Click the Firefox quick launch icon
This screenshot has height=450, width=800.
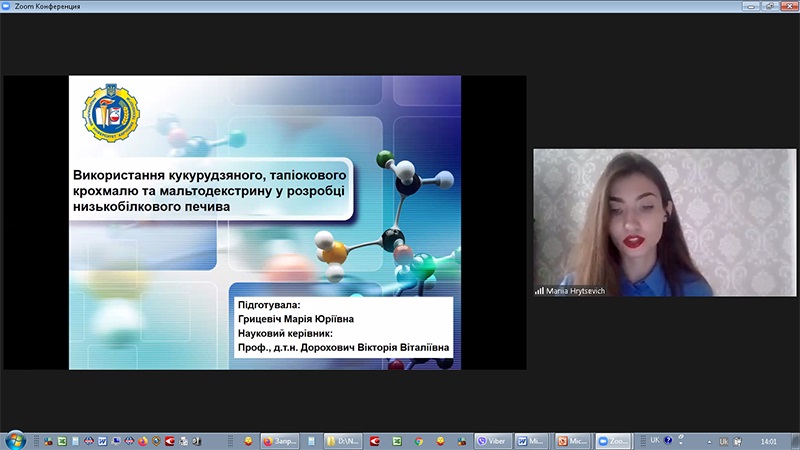click(143, 441)
